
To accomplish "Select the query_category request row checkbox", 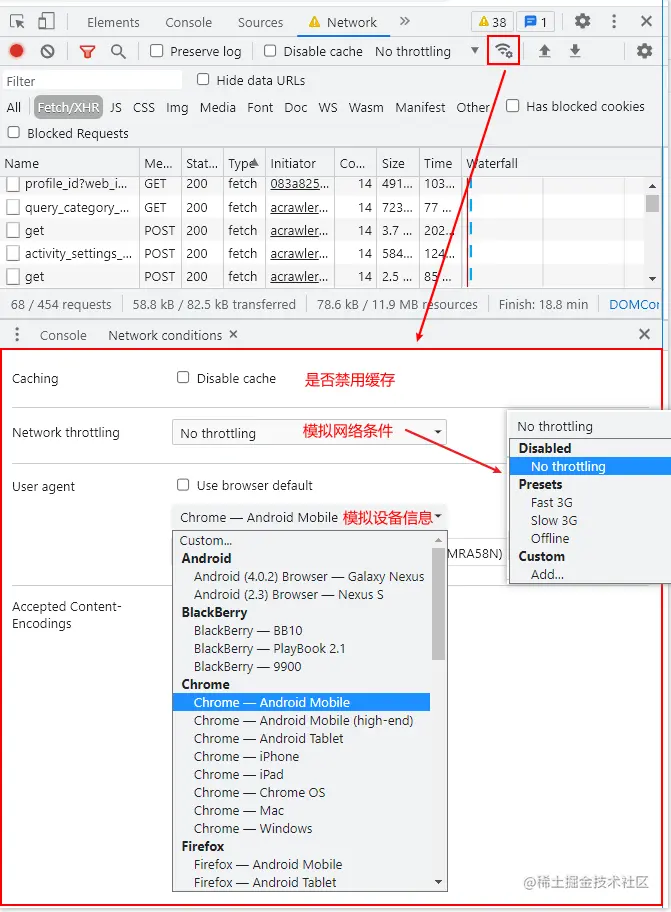I will (x=13, y=207).
